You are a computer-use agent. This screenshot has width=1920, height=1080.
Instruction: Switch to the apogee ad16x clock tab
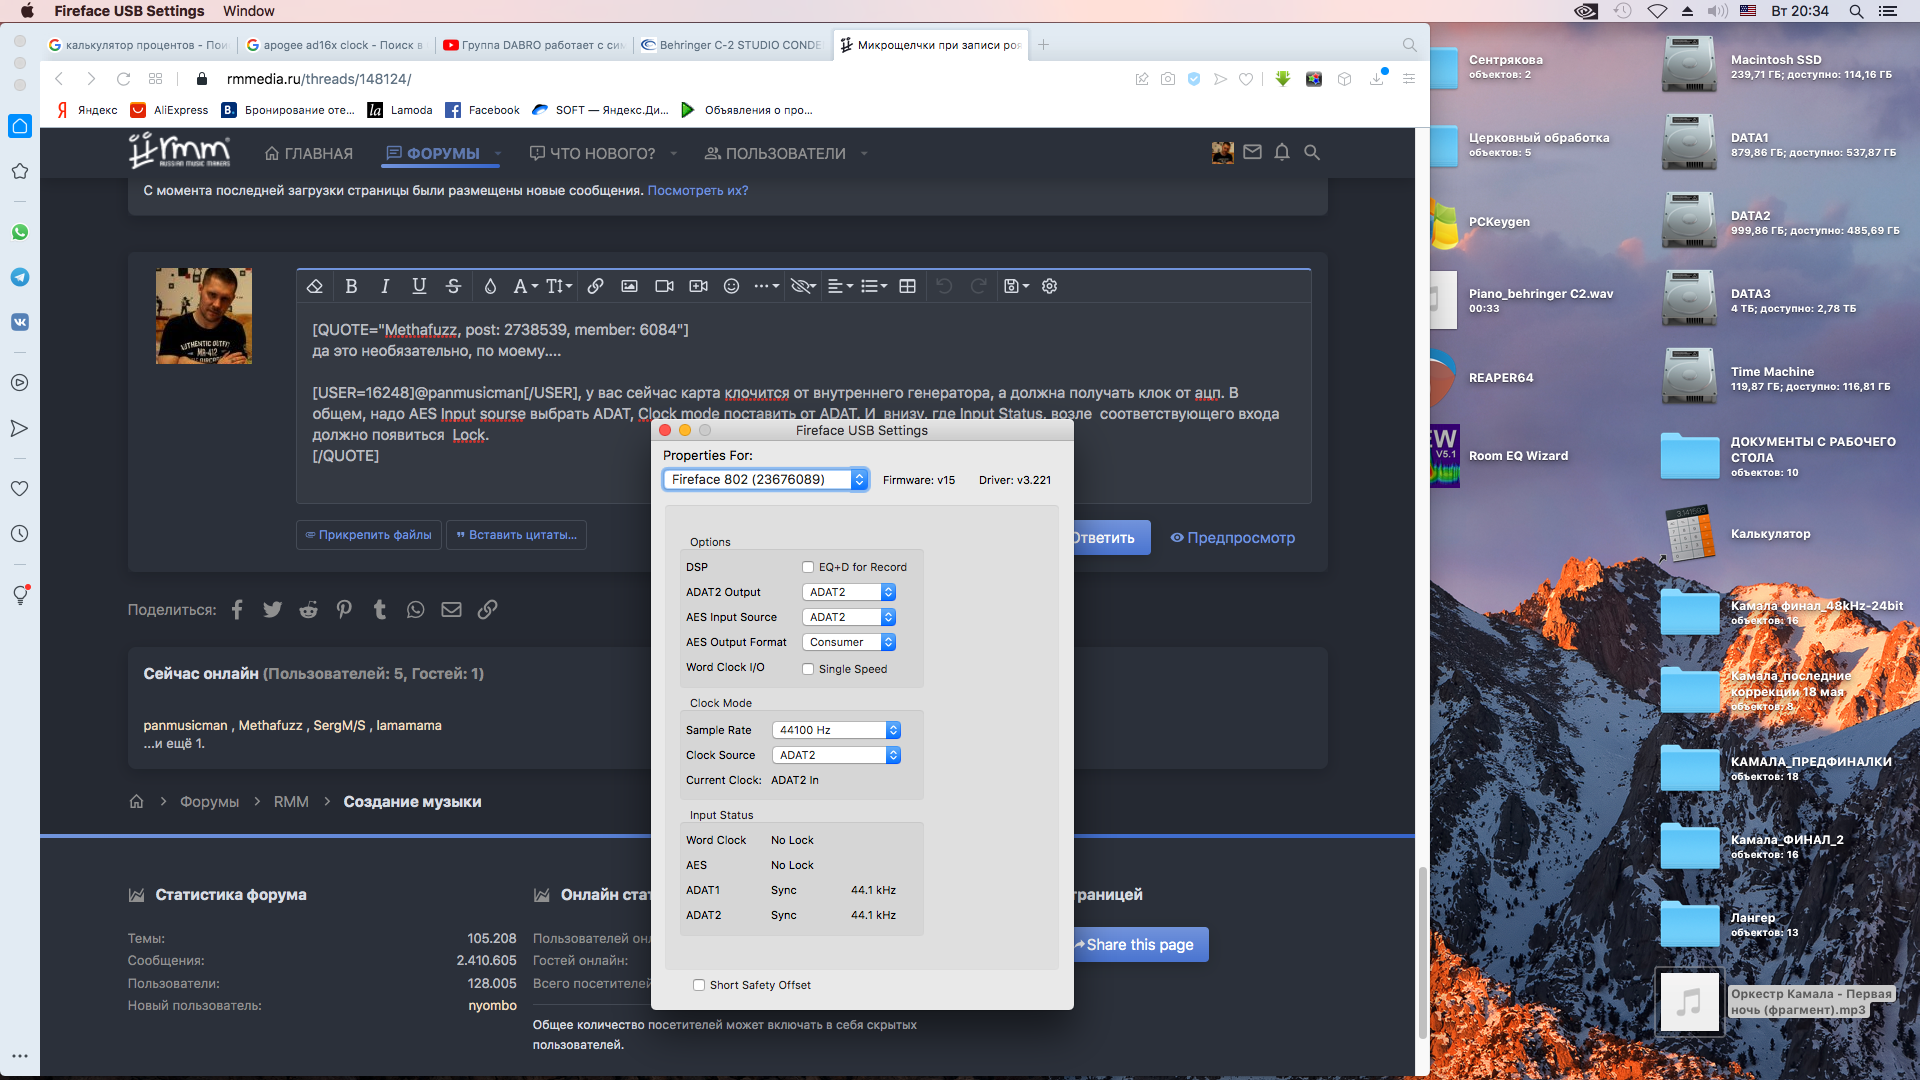click(336, 45)
